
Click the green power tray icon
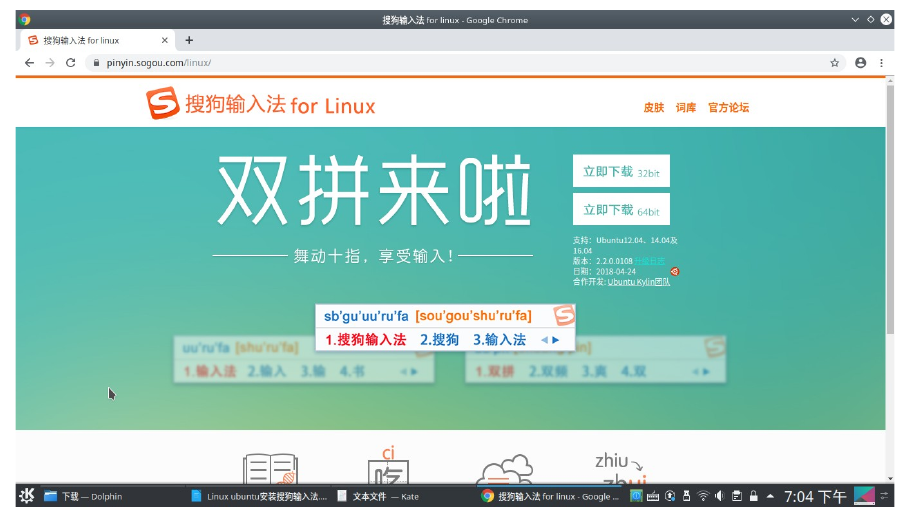pos(636,496)
